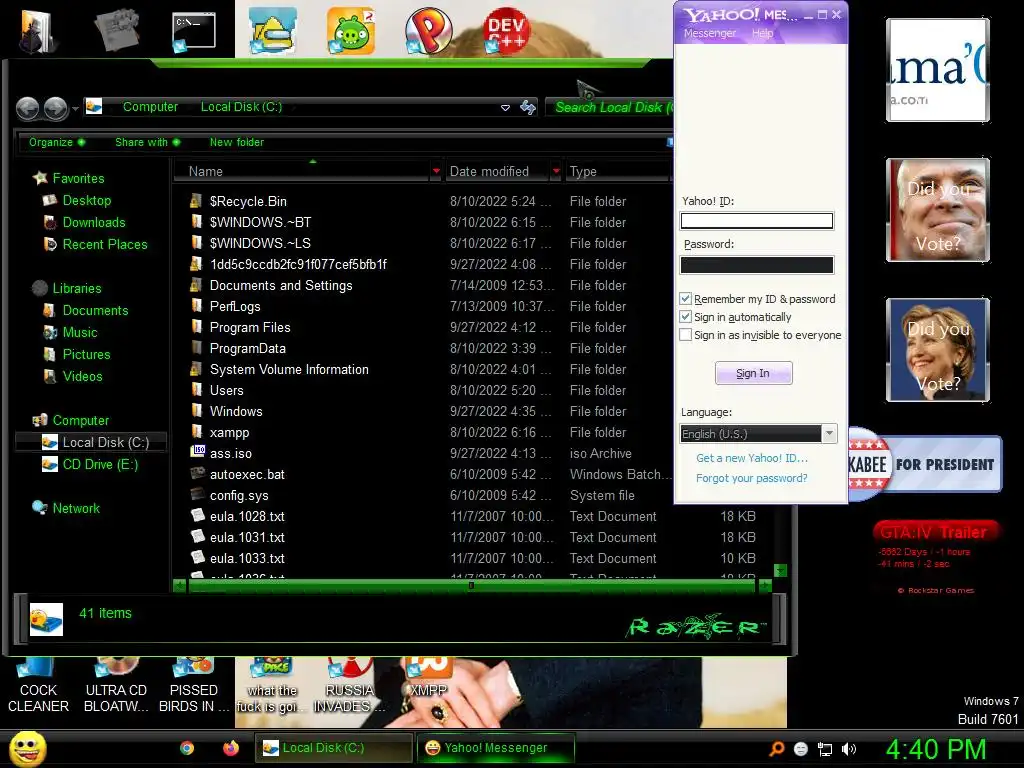
Task: Launch Chrome from the taskbar
Action: (187, 748)
